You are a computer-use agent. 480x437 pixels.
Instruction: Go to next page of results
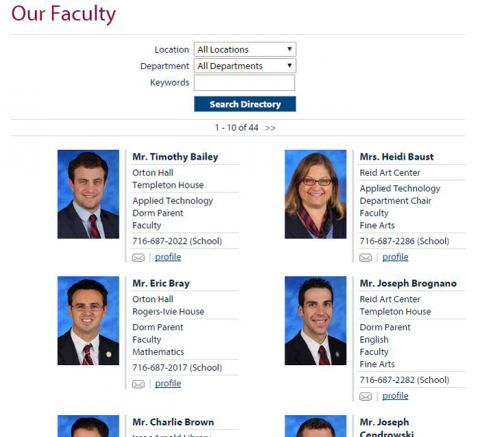(270, 128)
